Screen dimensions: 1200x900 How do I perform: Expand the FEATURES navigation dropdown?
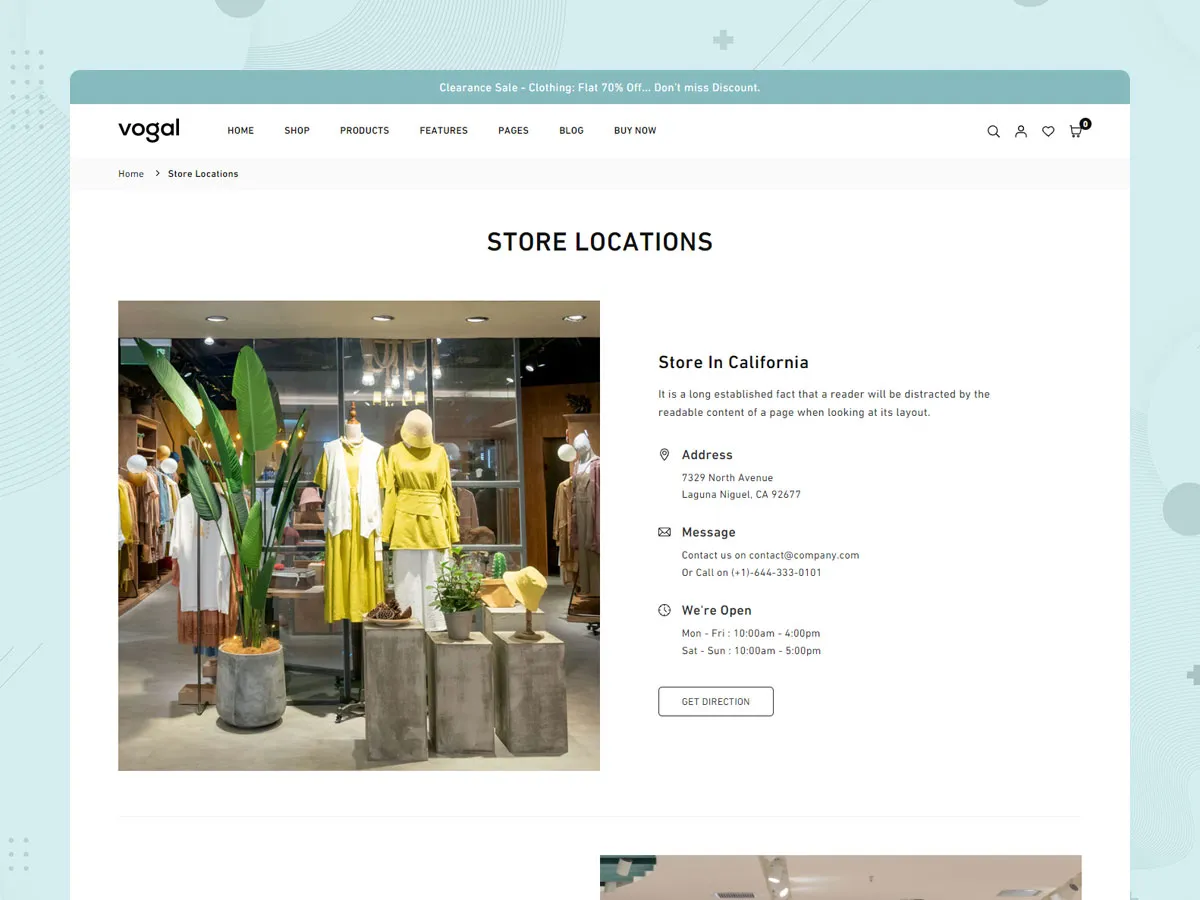tap(443, 130)
